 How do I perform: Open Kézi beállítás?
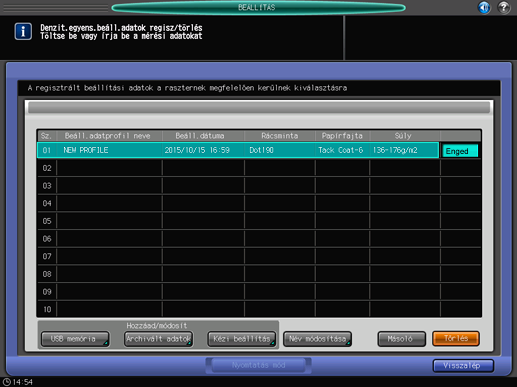242,339
